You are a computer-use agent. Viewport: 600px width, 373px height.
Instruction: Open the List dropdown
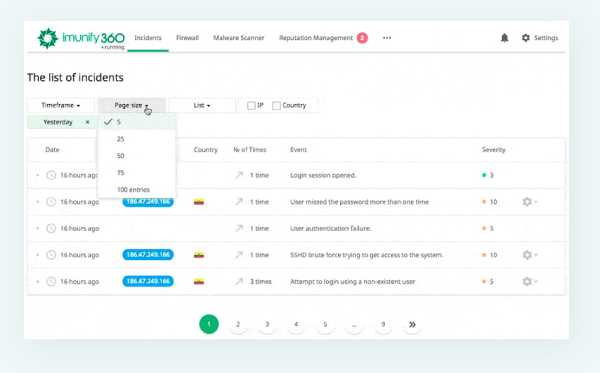pyautogui.click(x=202, y=105)
